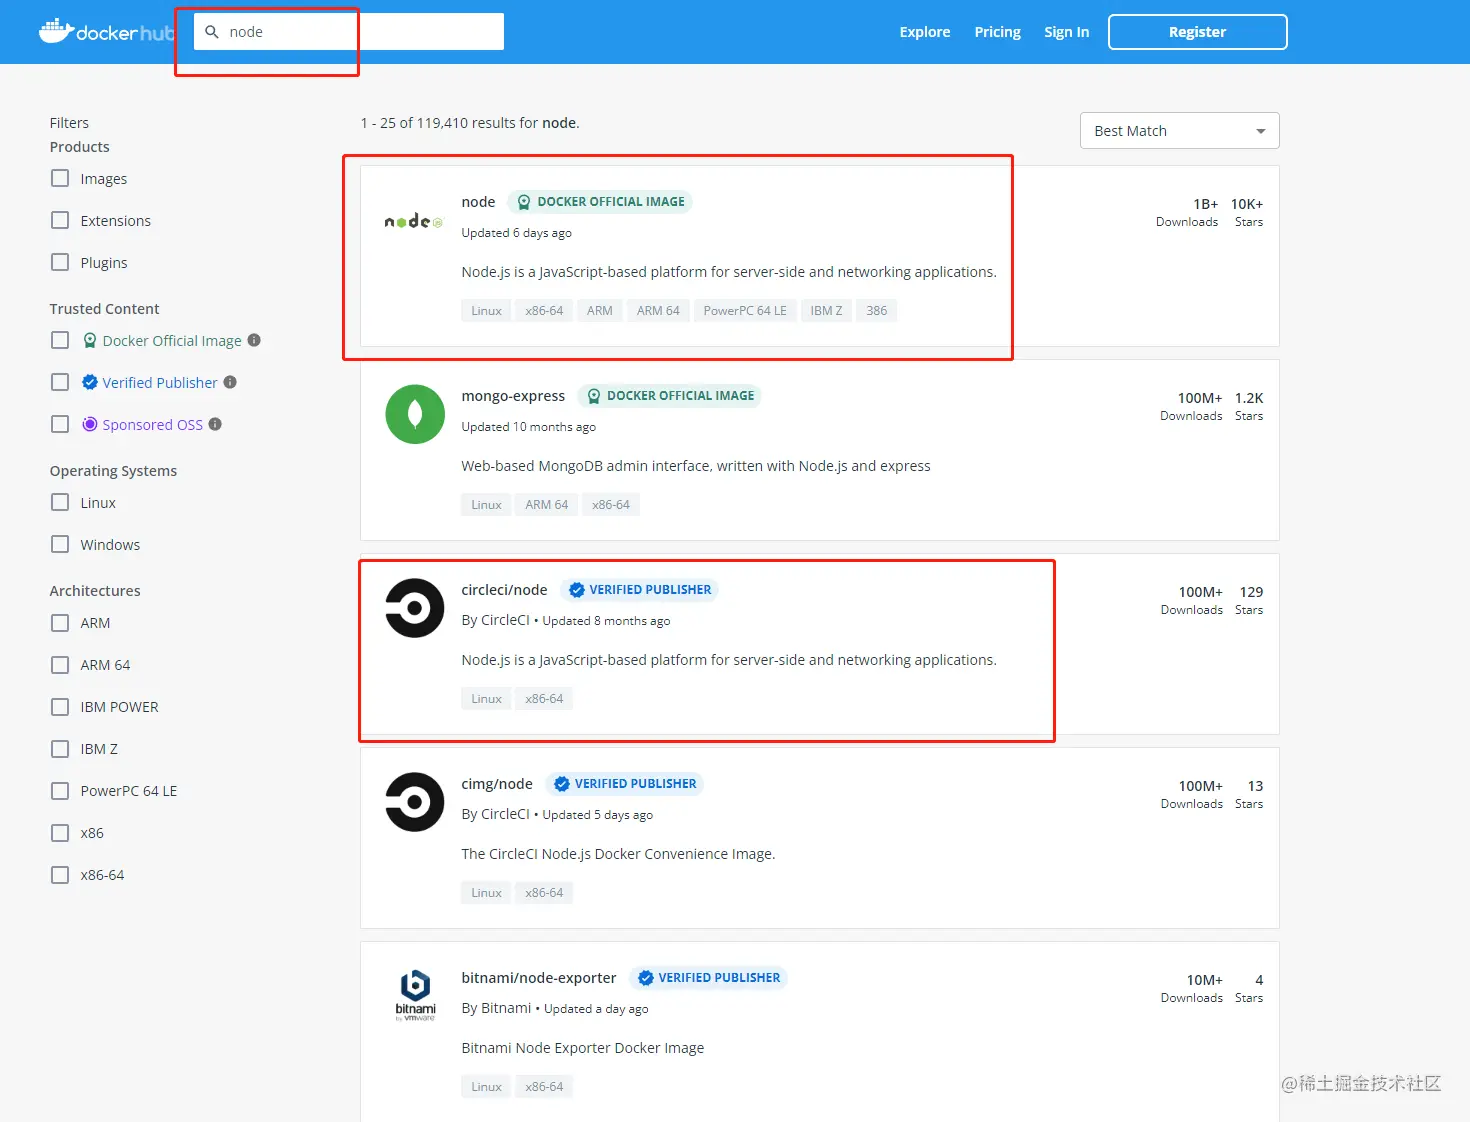Click info icon next to Verified Publisher filter
Image resolution: width=1470 pixels, height=1122 pixels.
(230, 382)
